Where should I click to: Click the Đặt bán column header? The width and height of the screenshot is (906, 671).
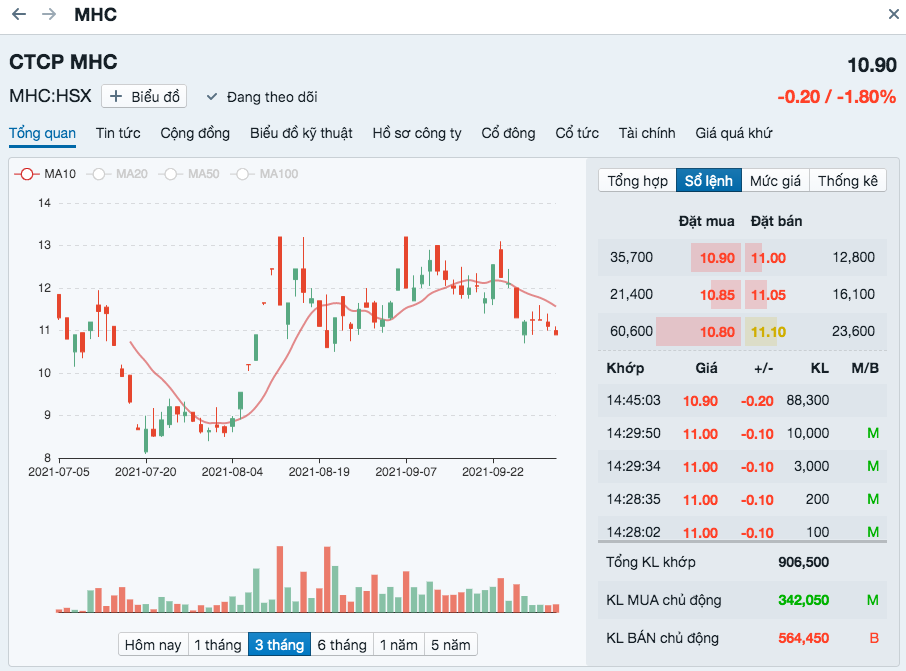pyautogui.click(x=776, y=221)
